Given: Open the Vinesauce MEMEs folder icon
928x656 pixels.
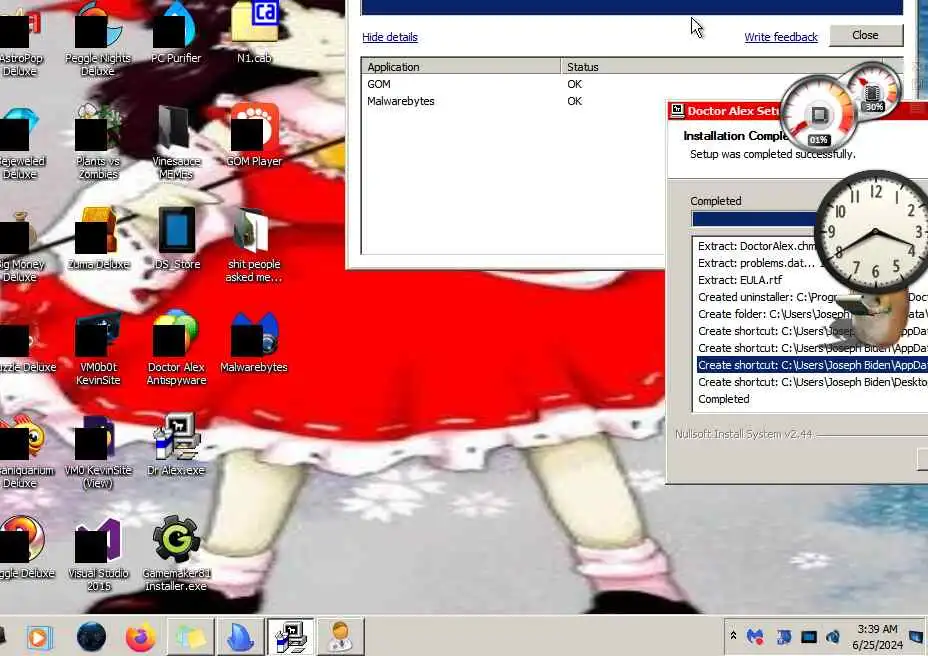Looking at the screenshot, I should [x=176, y=142].
